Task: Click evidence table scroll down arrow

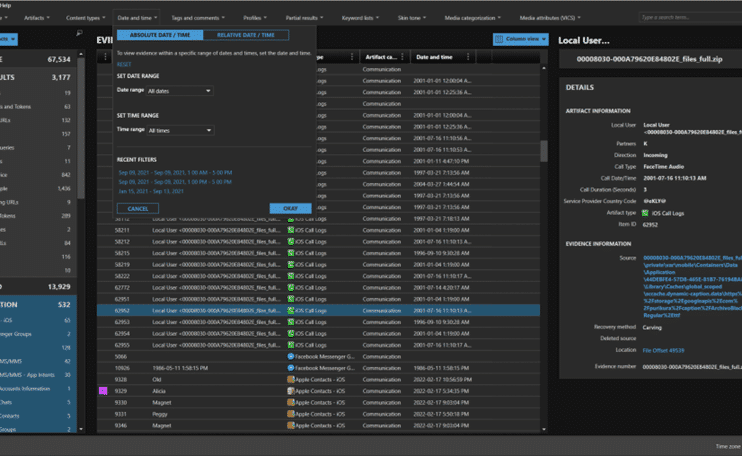Action: click(544, 429)
